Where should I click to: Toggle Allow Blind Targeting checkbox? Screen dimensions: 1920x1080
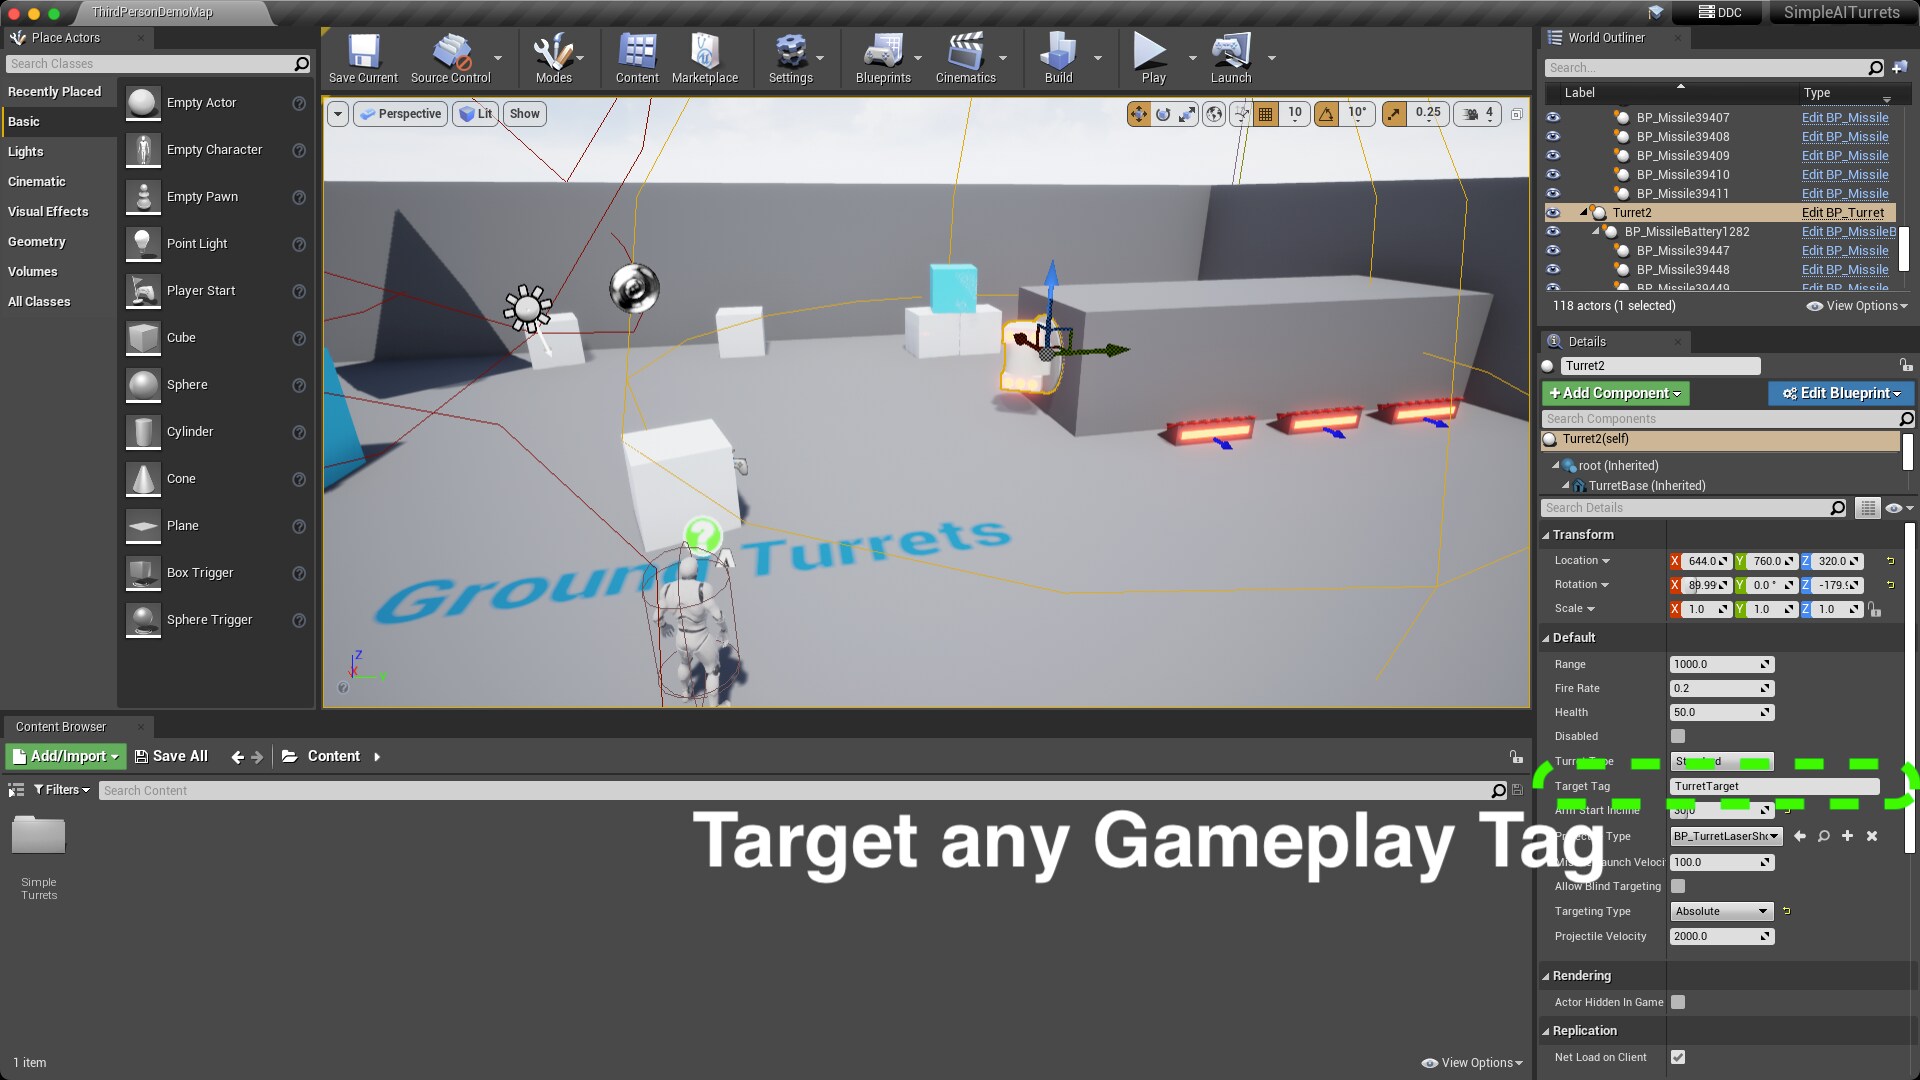pos(1678,887)
